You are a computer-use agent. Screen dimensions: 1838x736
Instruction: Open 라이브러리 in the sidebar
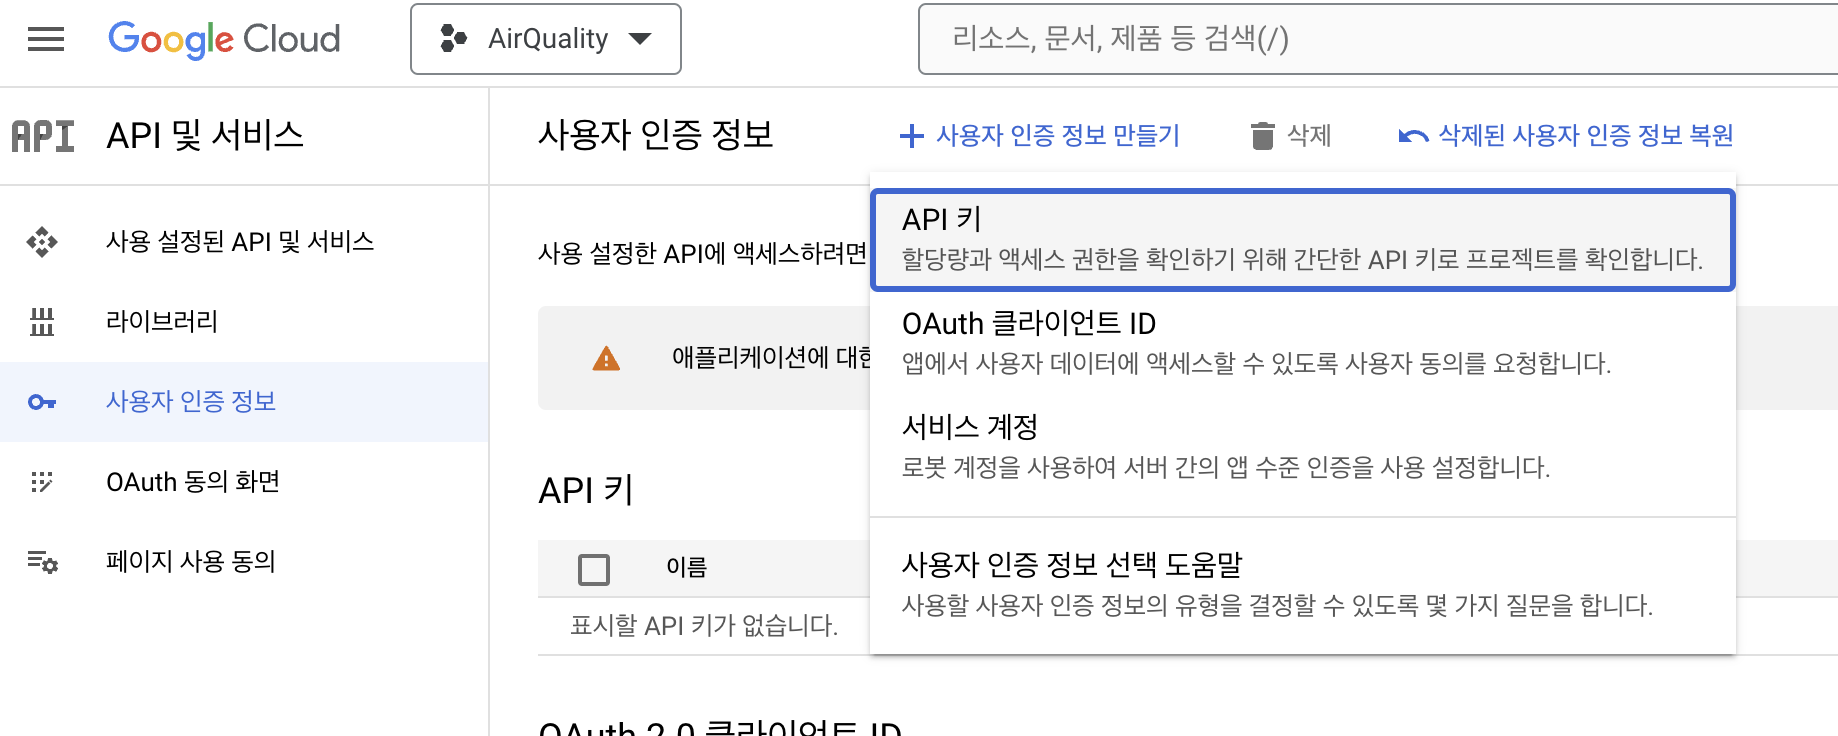244,322
